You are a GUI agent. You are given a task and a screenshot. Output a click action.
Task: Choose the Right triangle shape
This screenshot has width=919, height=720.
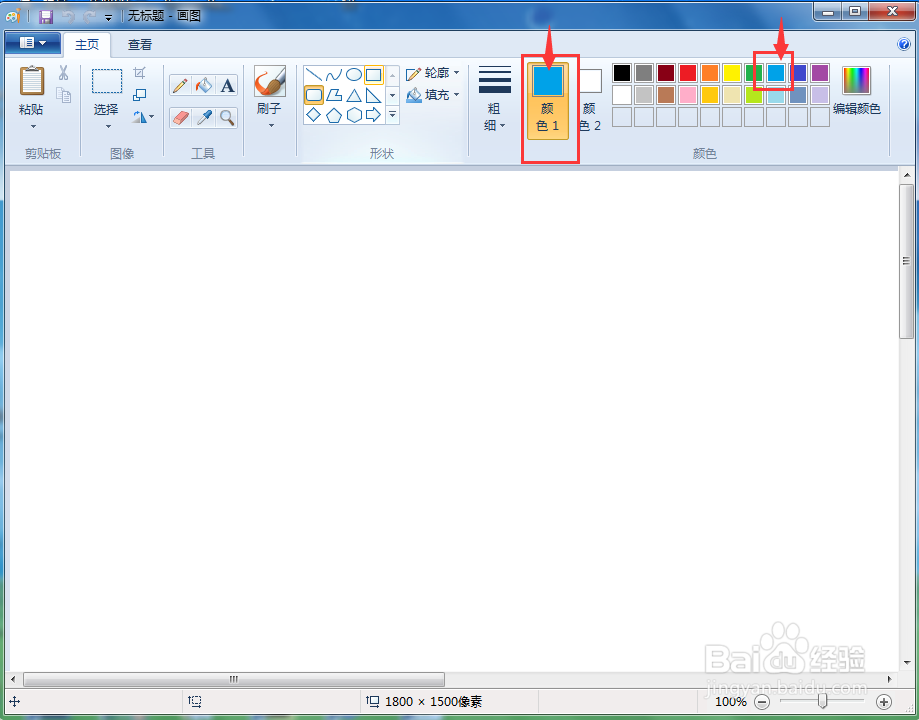click(x=373, y=95)
